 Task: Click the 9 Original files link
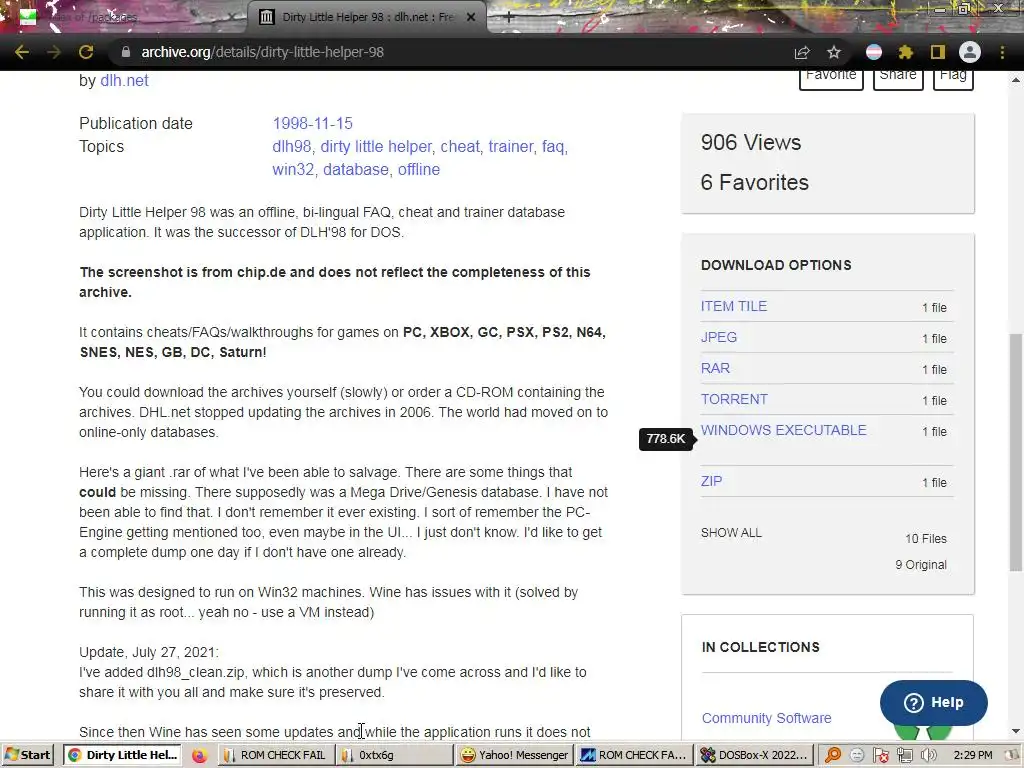point(921,565)
